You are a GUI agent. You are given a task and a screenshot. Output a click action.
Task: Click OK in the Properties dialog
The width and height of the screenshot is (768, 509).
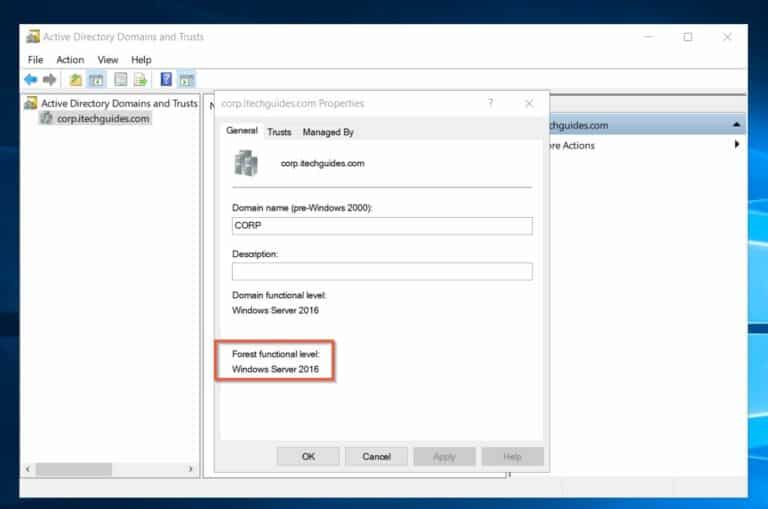308,457
